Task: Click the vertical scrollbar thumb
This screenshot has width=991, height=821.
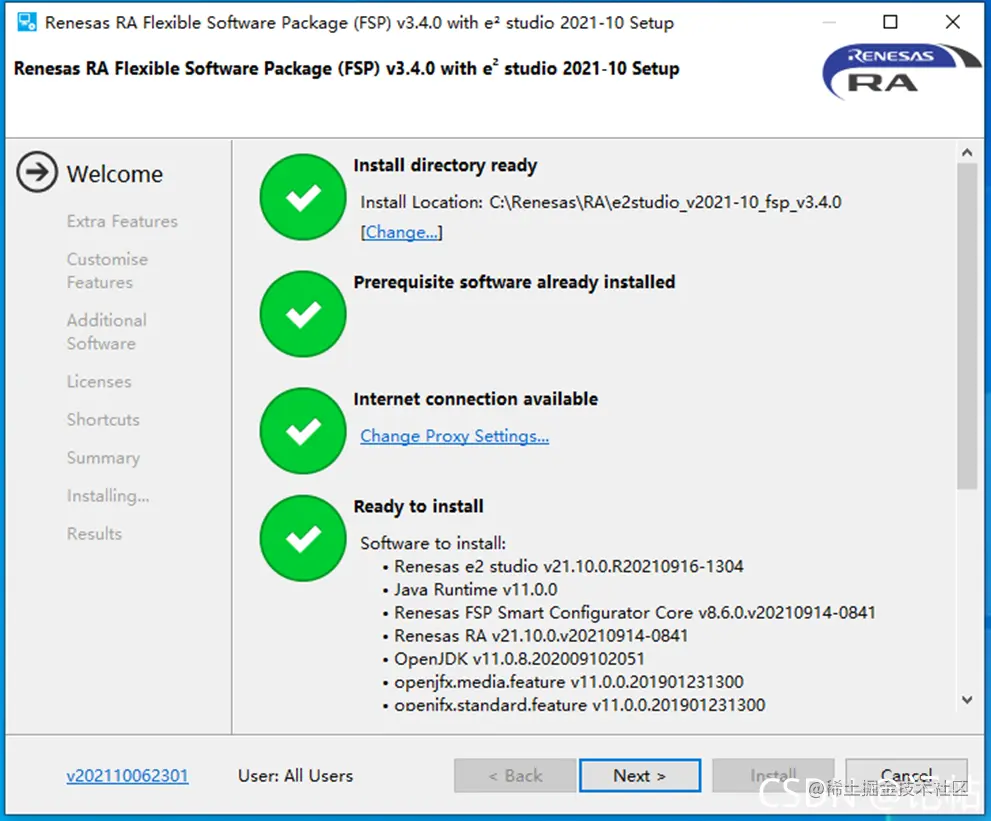Action: (x=967, y=326)
